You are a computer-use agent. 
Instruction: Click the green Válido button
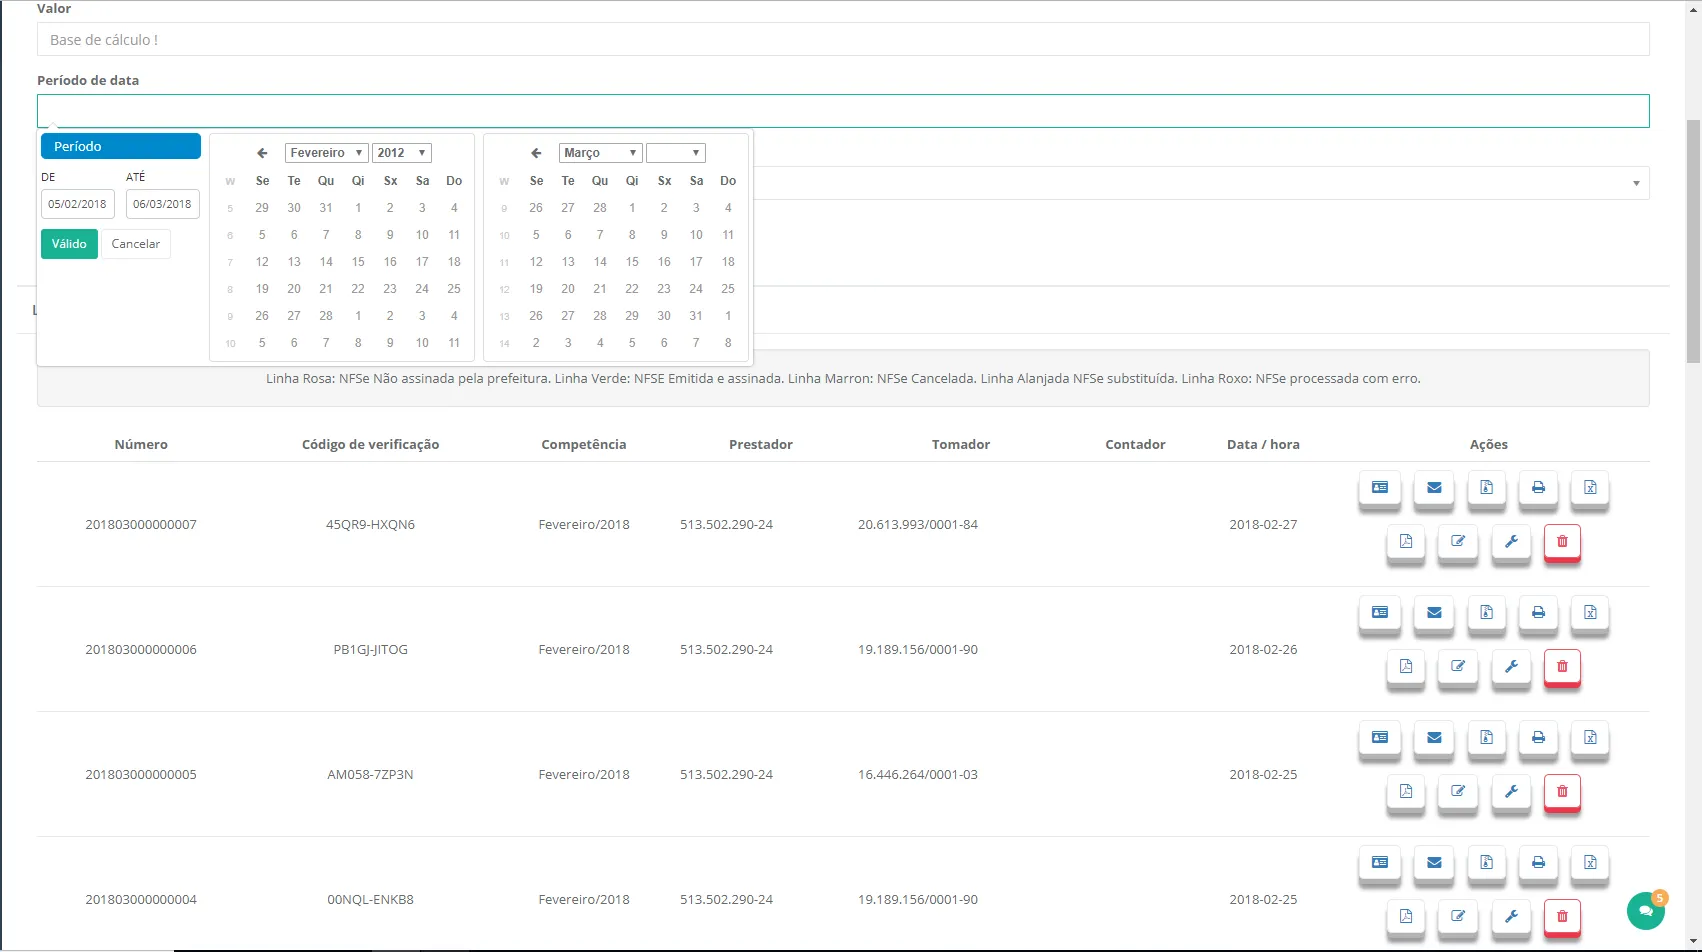(x=69, y=244)
